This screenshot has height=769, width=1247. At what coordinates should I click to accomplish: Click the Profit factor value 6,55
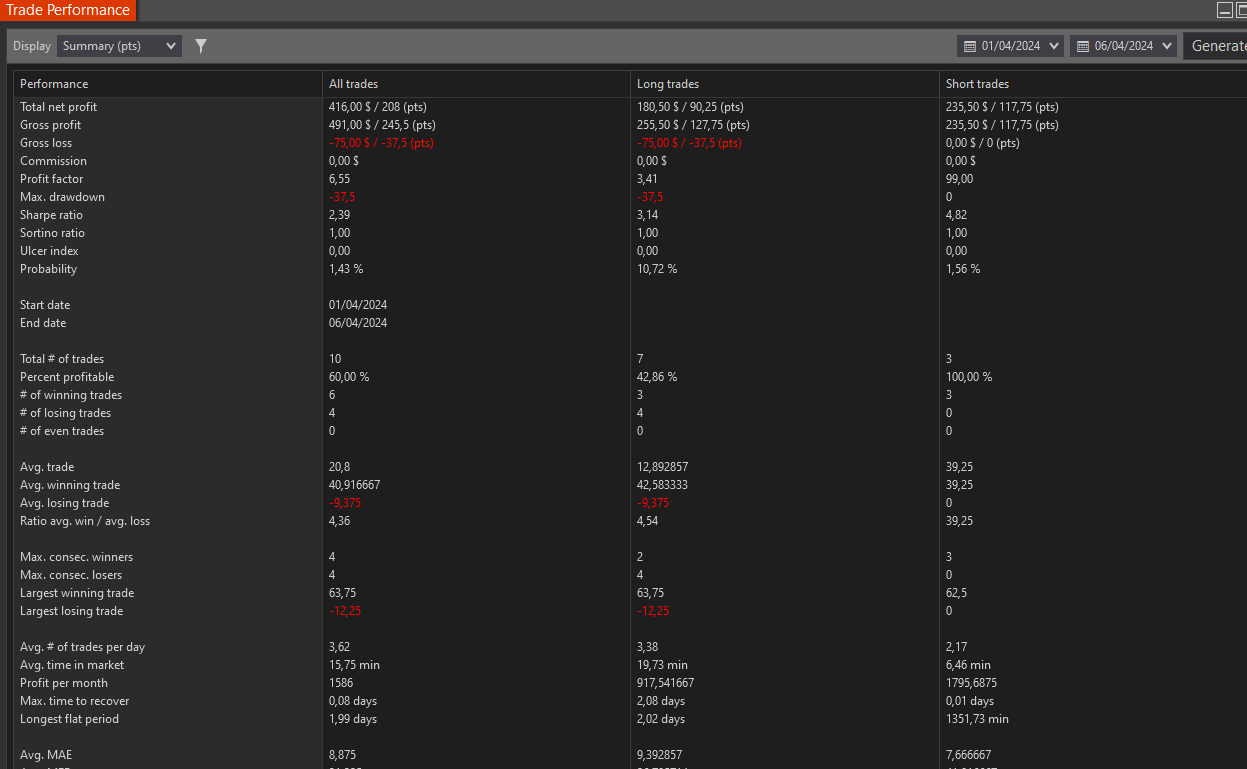pyautogui.click(x=340, y=179)
